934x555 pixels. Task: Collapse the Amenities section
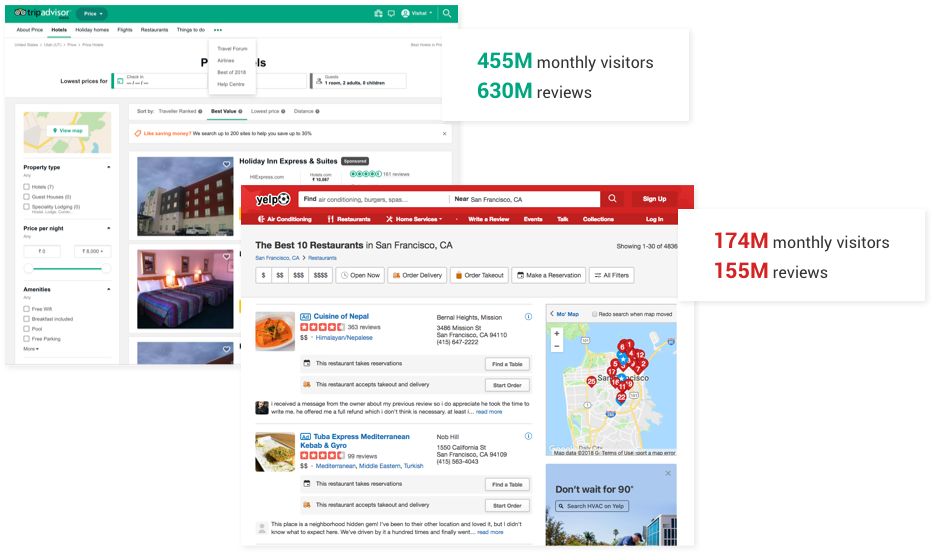pos(108,289)
